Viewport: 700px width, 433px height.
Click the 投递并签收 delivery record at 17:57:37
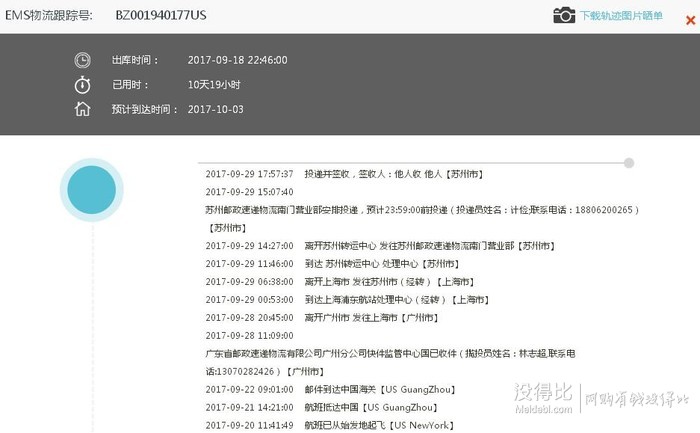coord(344,174)
